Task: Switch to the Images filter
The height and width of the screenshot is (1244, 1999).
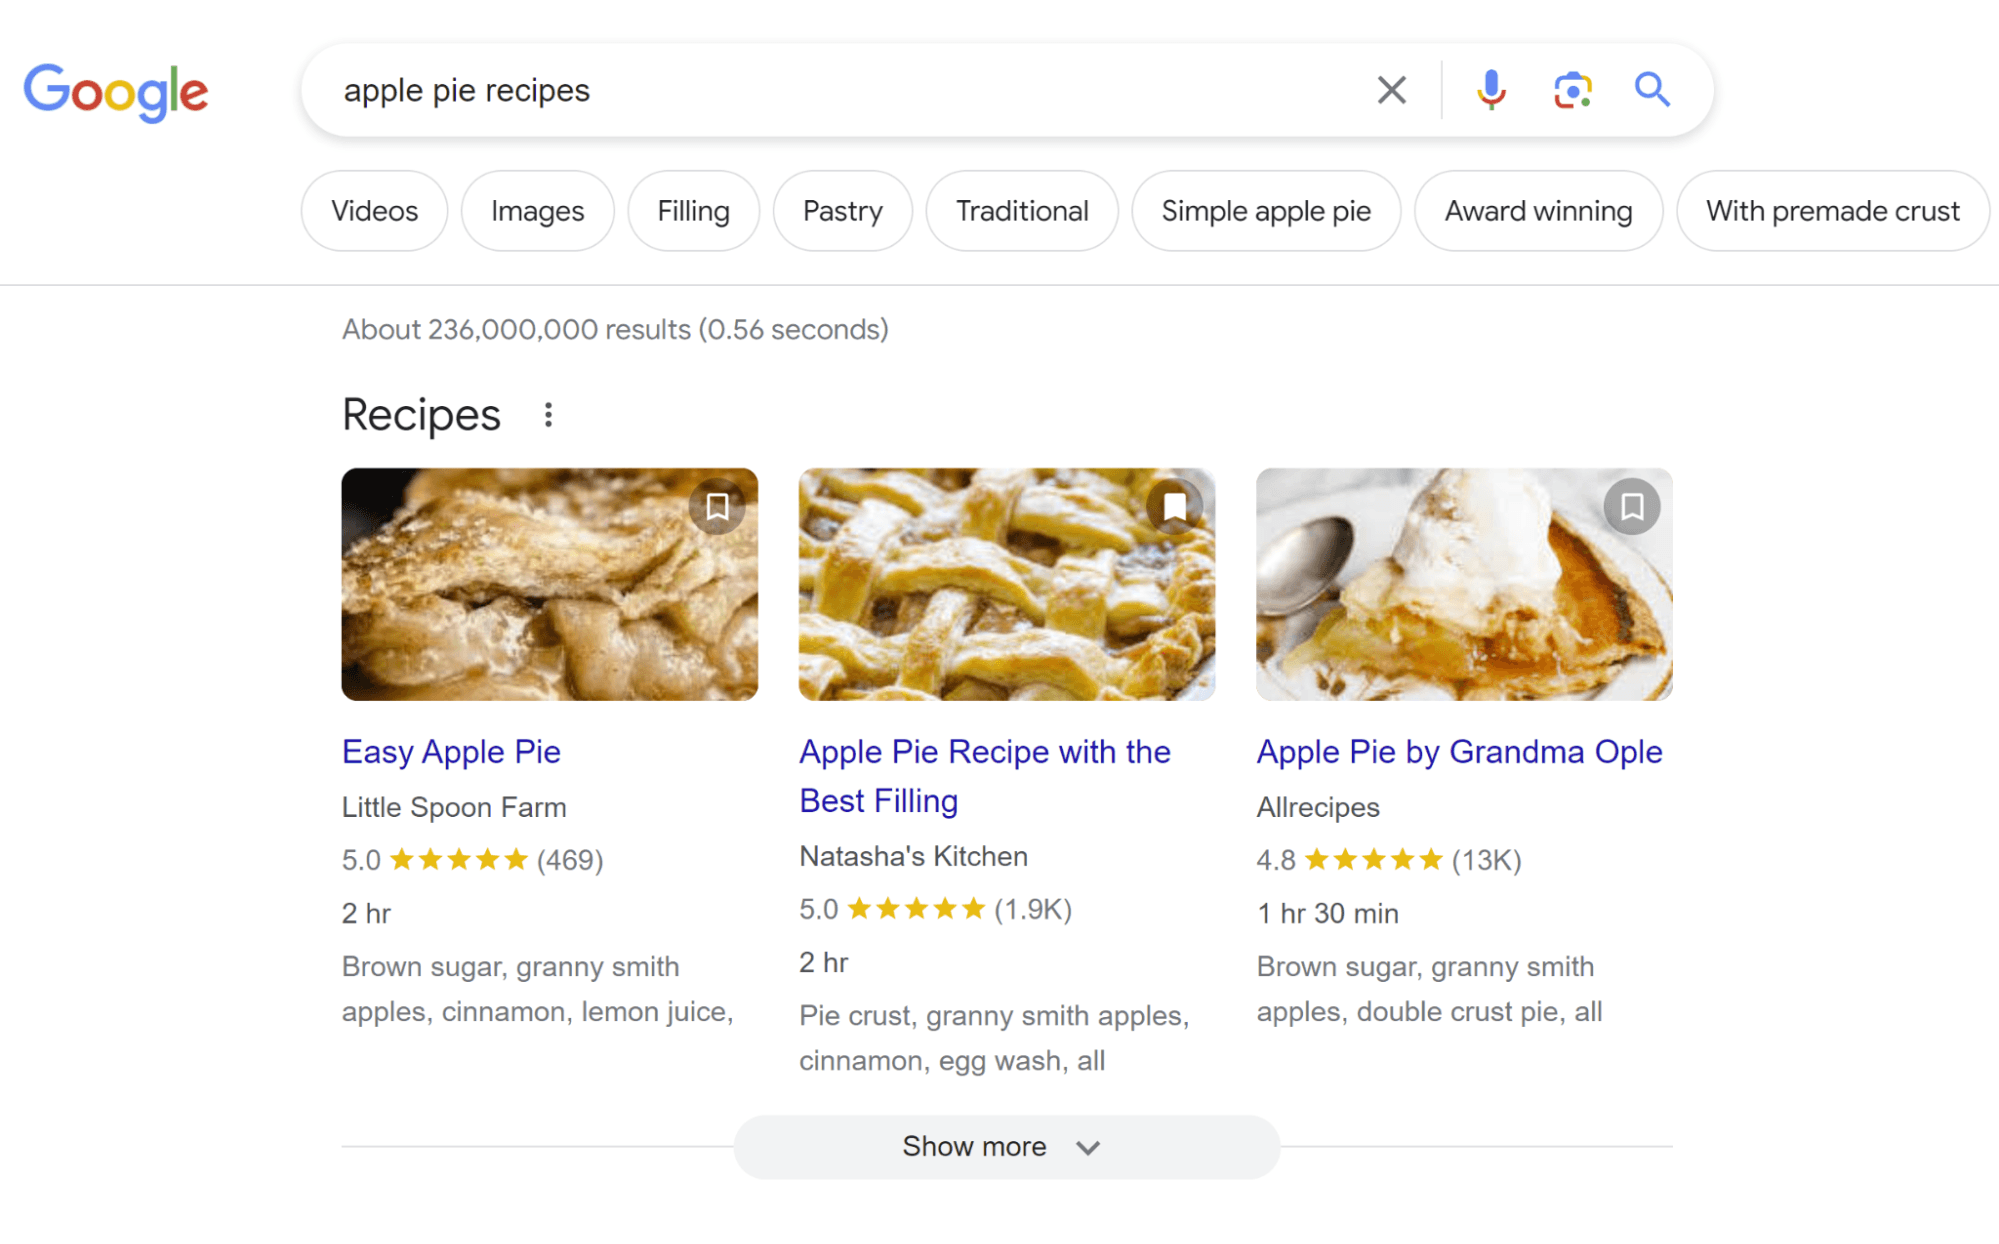Action: pos(537,211)
